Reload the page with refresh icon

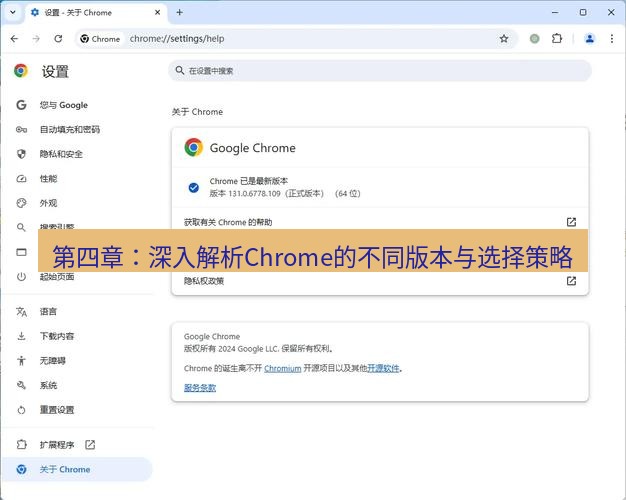click(58, 39)
